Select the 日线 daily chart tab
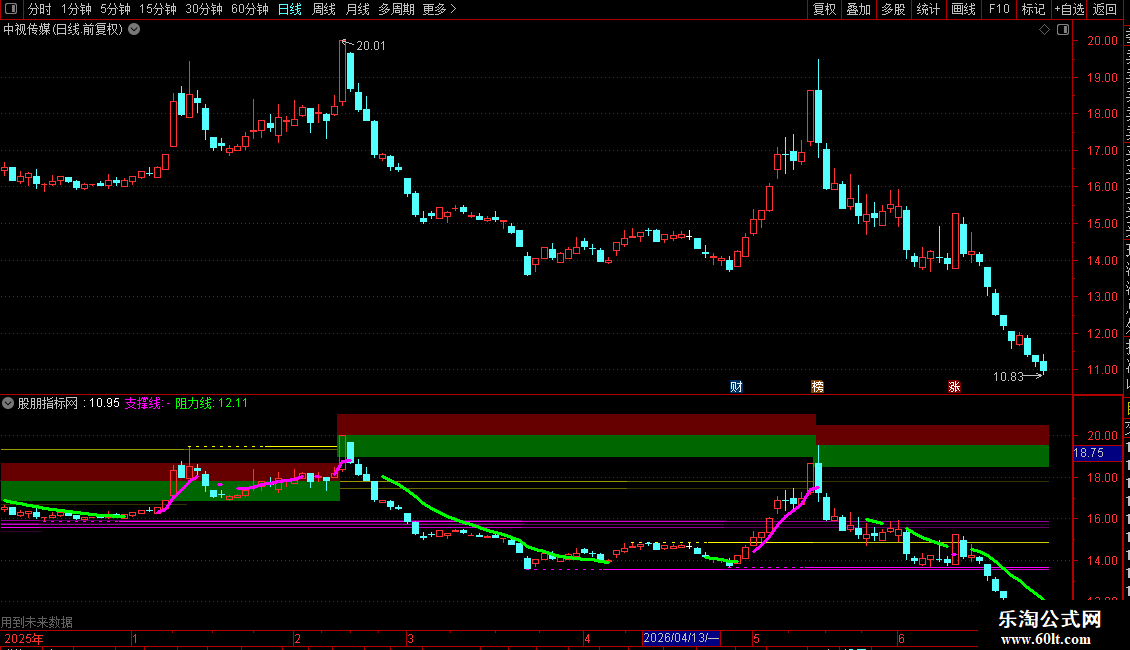1130x650 pixels. pos(290,9)
